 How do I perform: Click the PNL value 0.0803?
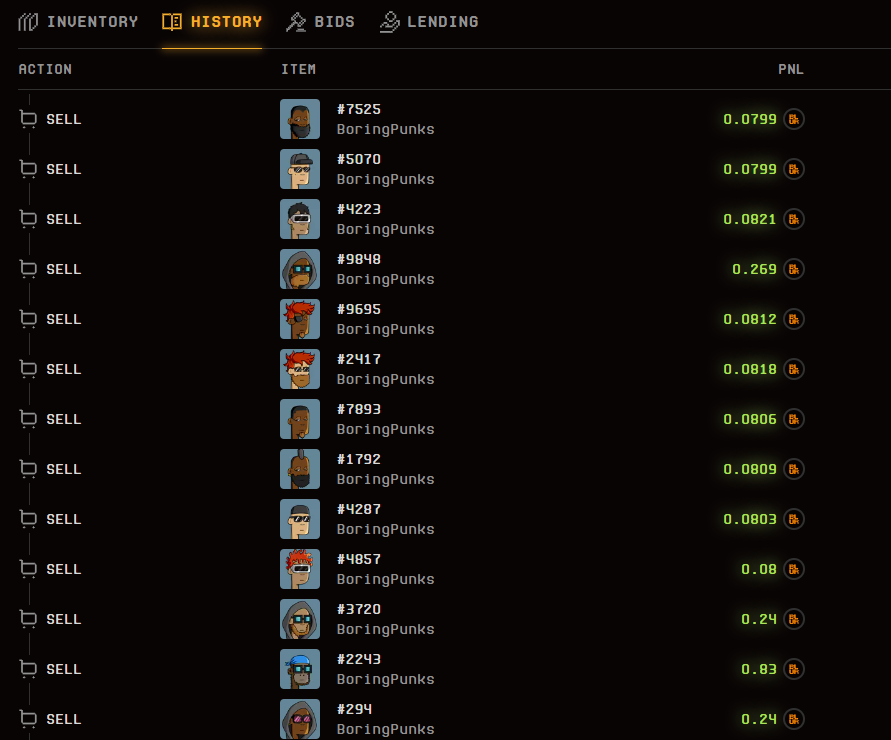(750, 519)
